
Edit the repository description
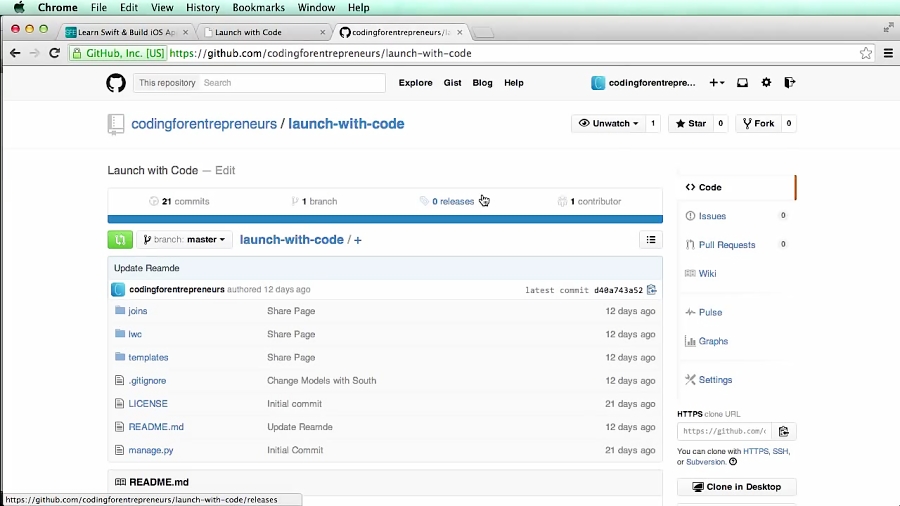click(225, 170)
